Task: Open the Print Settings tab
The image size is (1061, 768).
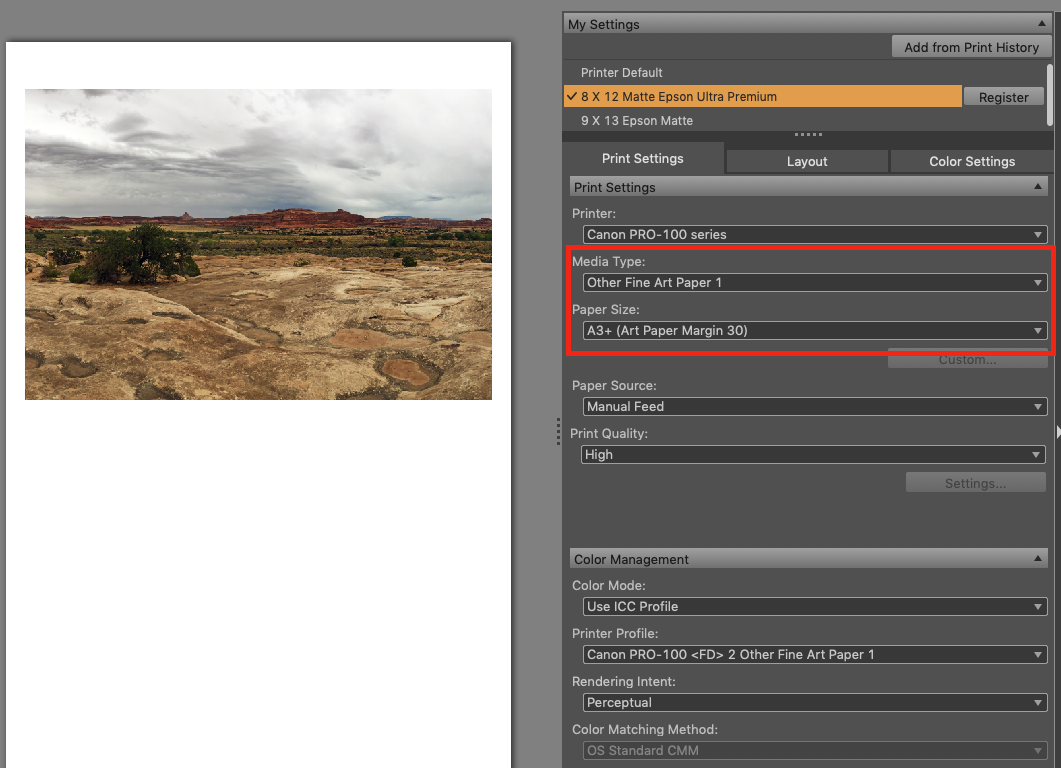Action: click(643, 159)
